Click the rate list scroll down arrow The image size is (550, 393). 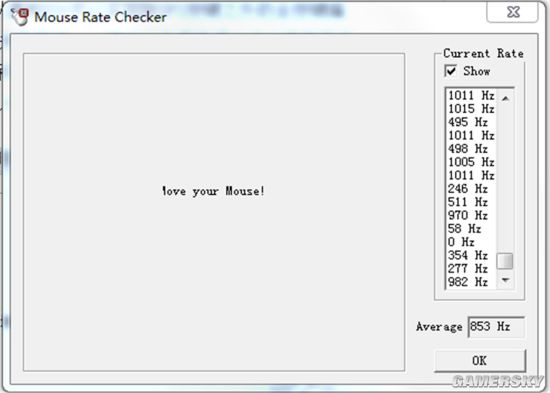(505, 280)
